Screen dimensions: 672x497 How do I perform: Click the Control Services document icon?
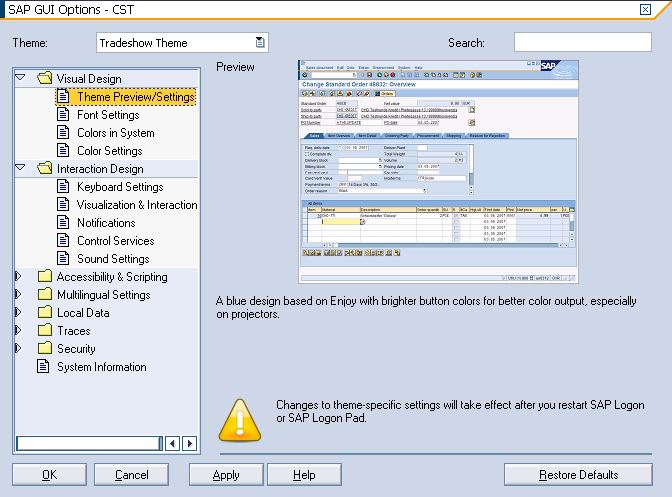click(x=63, y=240)
